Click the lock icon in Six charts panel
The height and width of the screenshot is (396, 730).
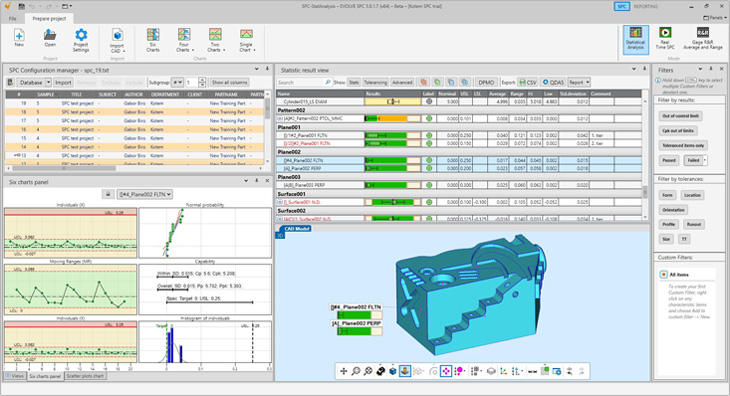point(108,194)
